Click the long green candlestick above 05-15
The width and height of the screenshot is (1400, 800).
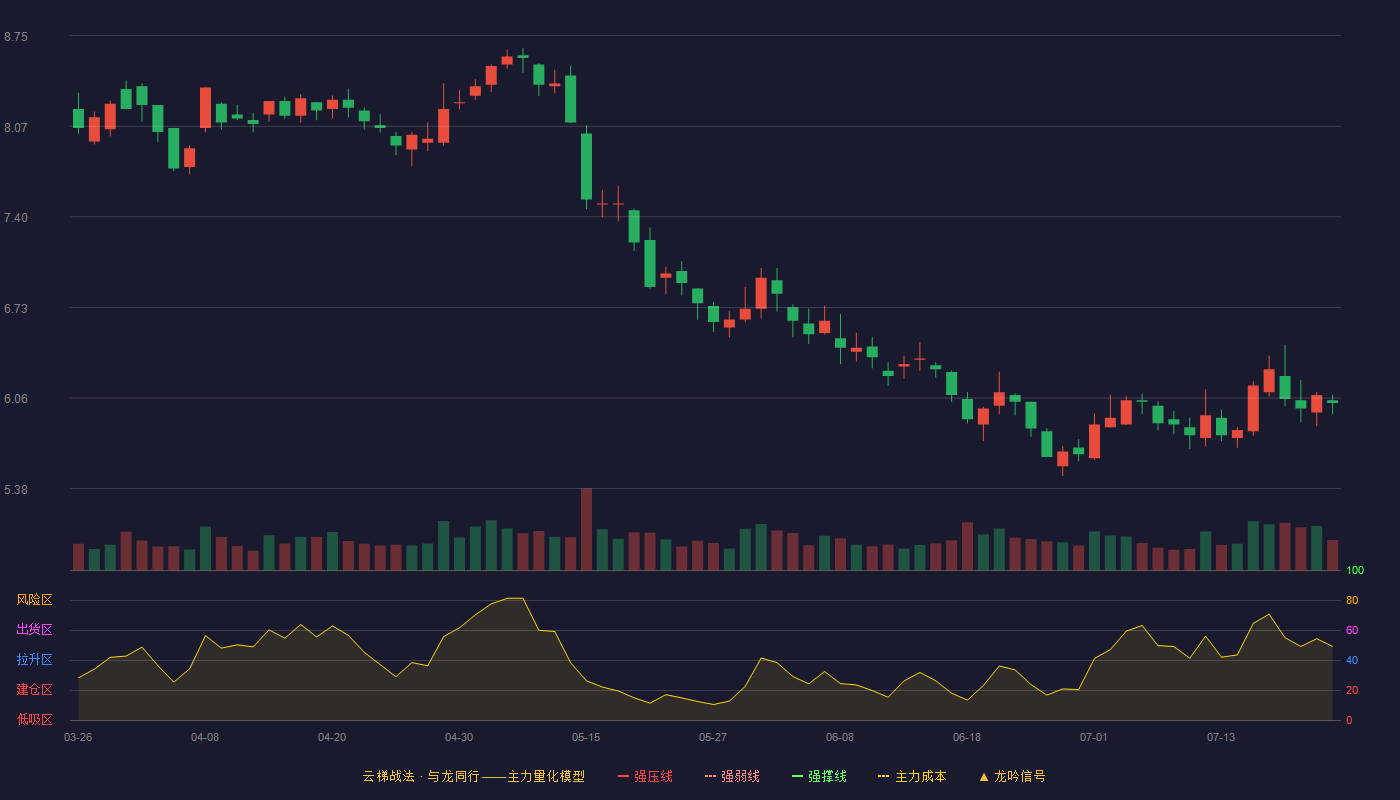point(586,166)
